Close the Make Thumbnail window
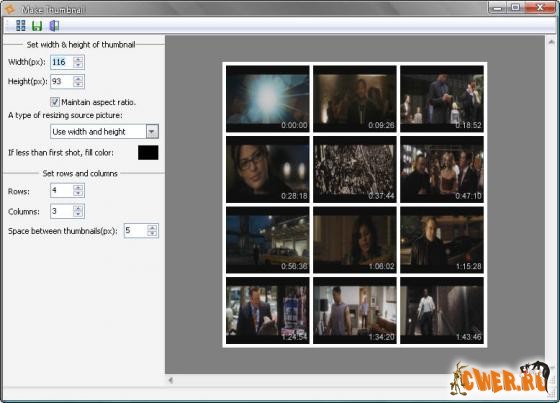This screenshot has height=403, width=560. 540,8
